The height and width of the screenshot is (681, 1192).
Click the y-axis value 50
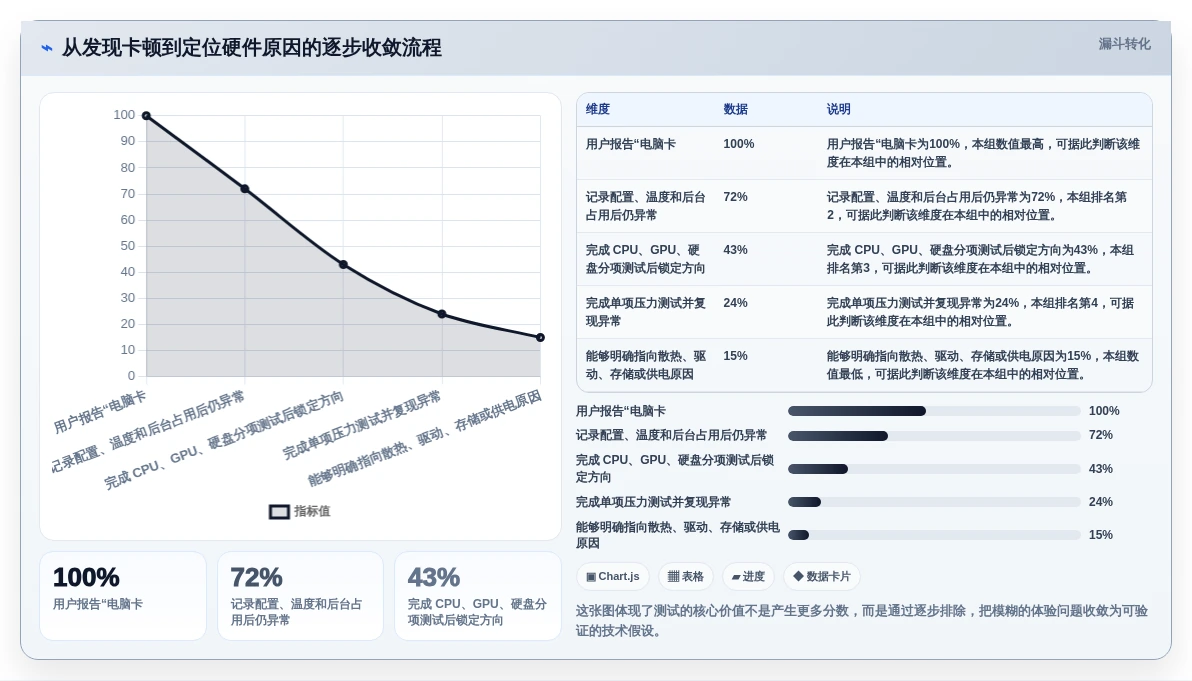(x=128, y=245)
